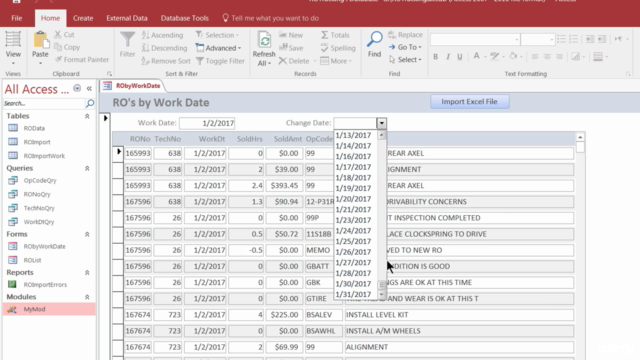This screenshot has width=640, height=360.
Task: Run the Spelling check
Action: coord(338,48)
